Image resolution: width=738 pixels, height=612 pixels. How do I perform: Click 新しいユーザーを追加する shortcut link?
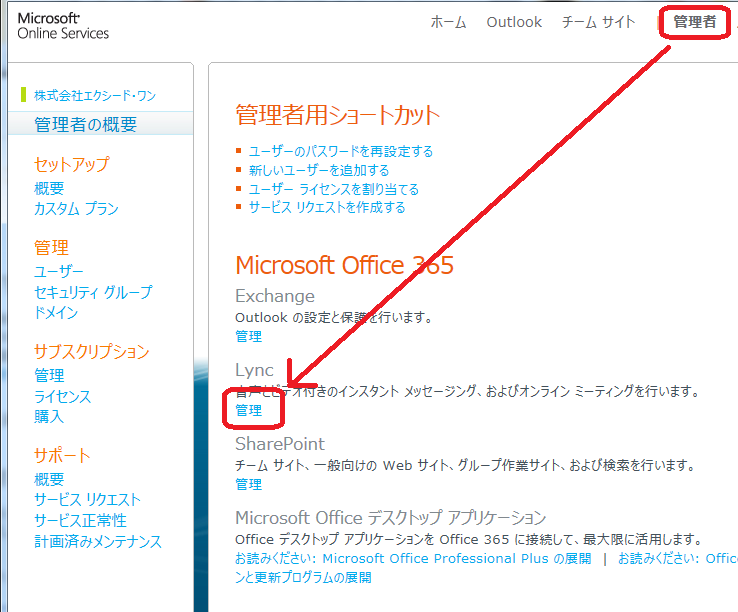[x=319, y=170]
